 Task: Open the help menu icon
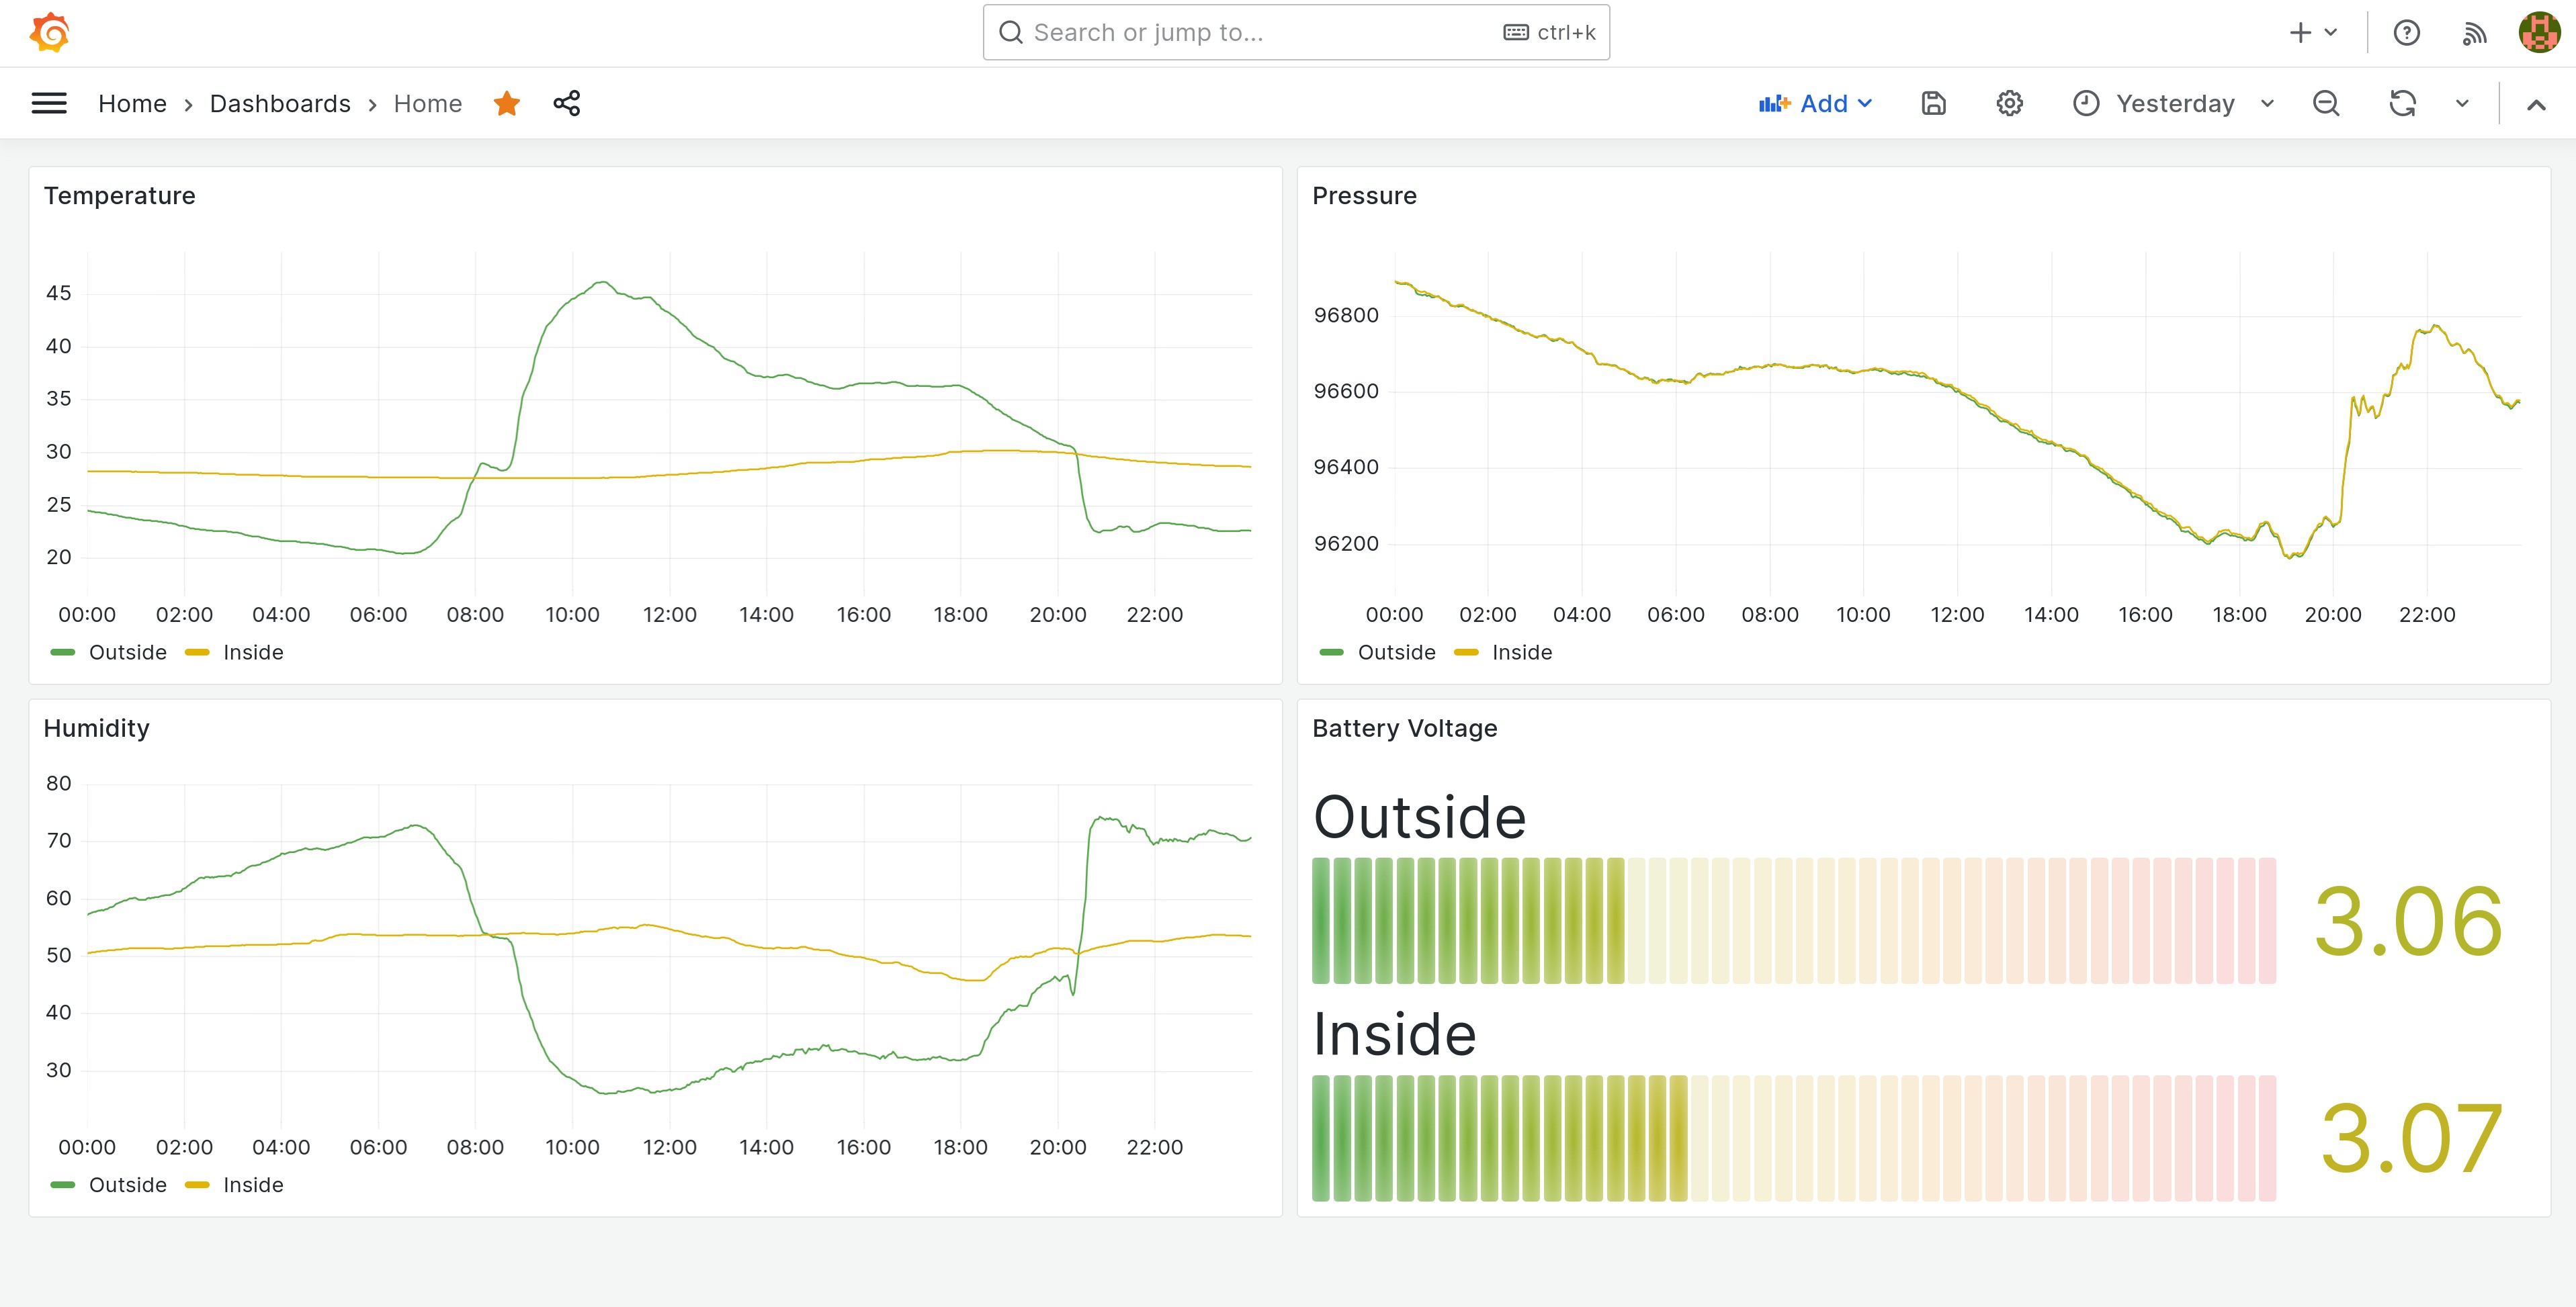coord(2407,32)
